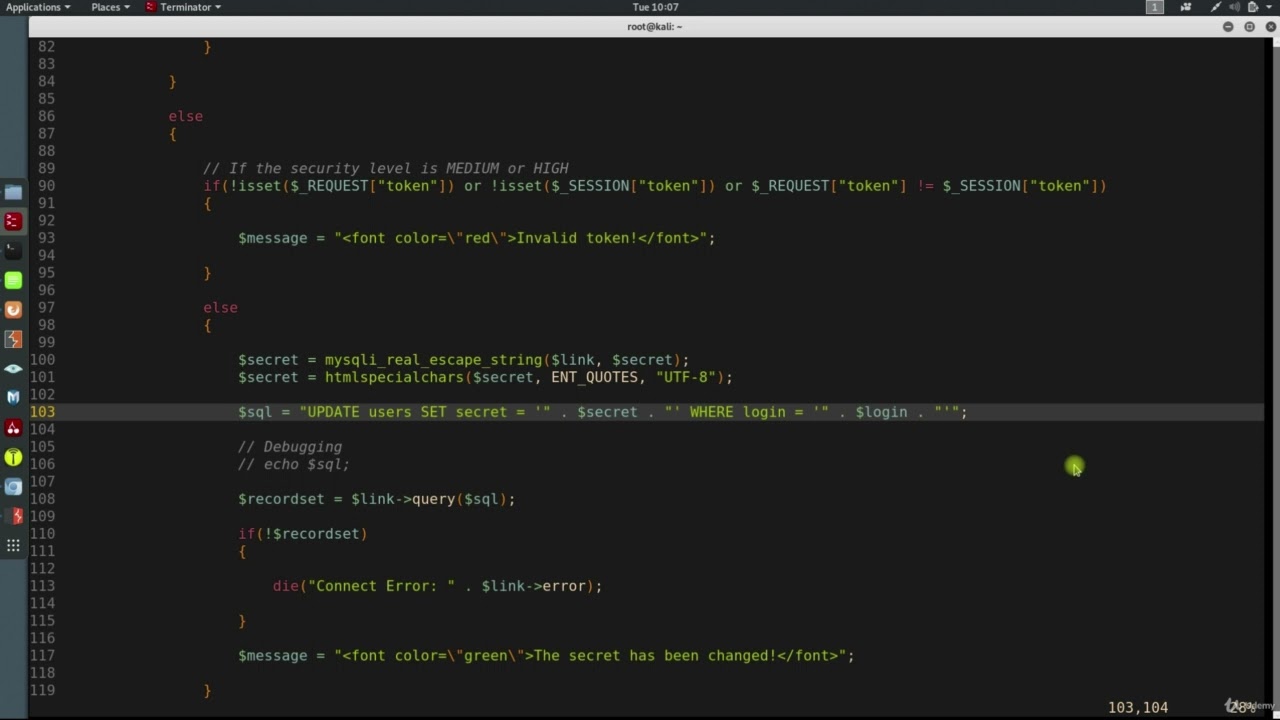Open the red lightning icon at dock bottom
The image size is (1280, 720).
point(13,516)
